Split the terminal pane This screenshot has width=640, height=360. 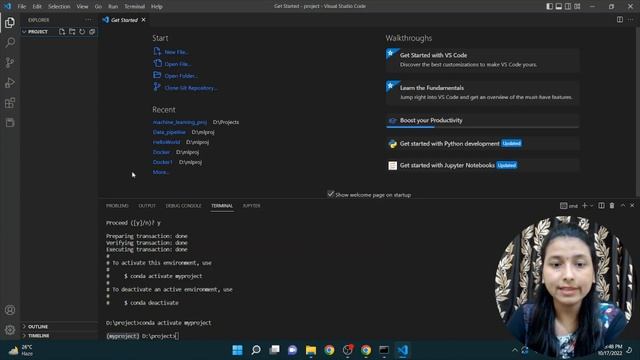coord(601,206)
